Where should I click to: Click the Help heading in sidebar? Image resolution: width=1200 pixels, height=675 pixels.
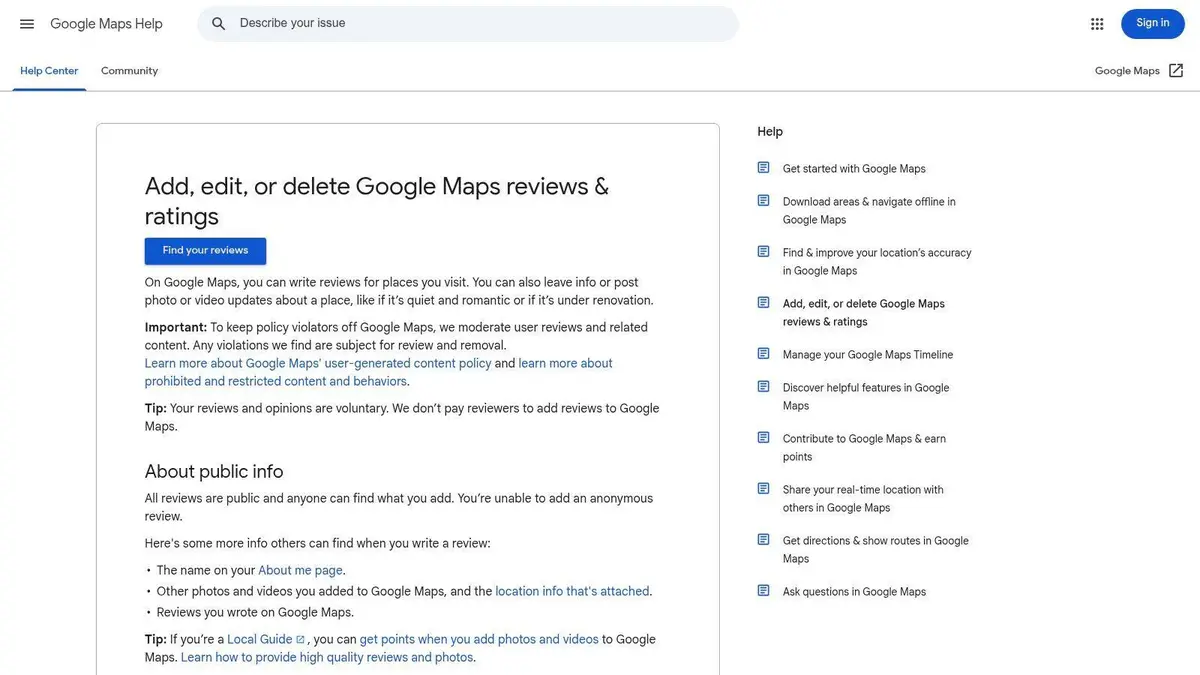(x=770, y=132)
